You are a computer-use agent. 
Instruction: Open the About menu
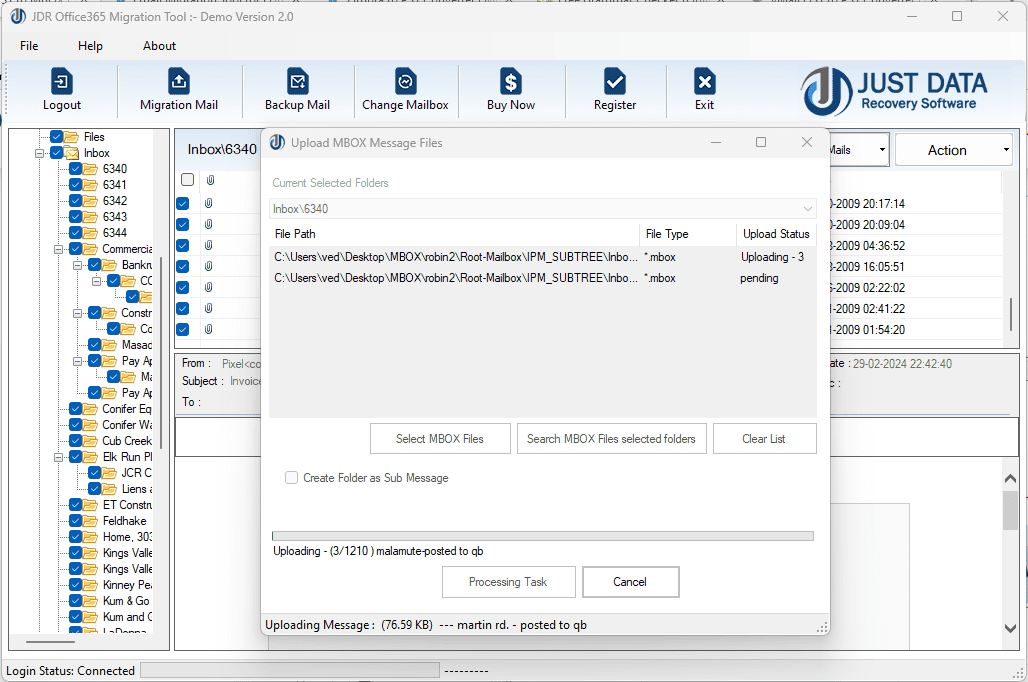[159, 46]
